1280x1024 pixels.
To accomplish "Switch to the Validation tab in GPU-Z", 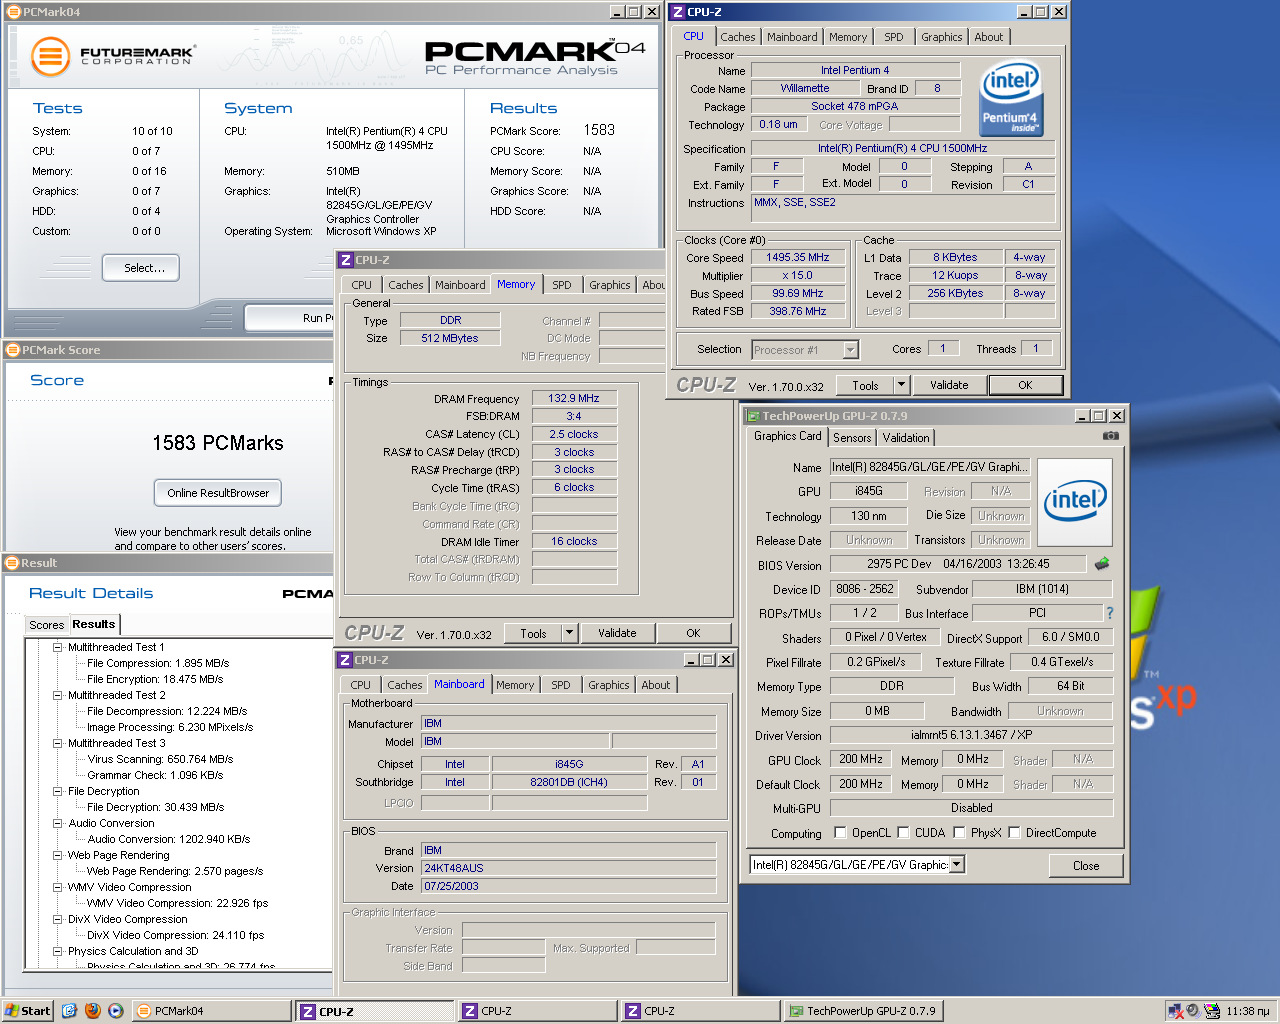I will coord(906,438).
